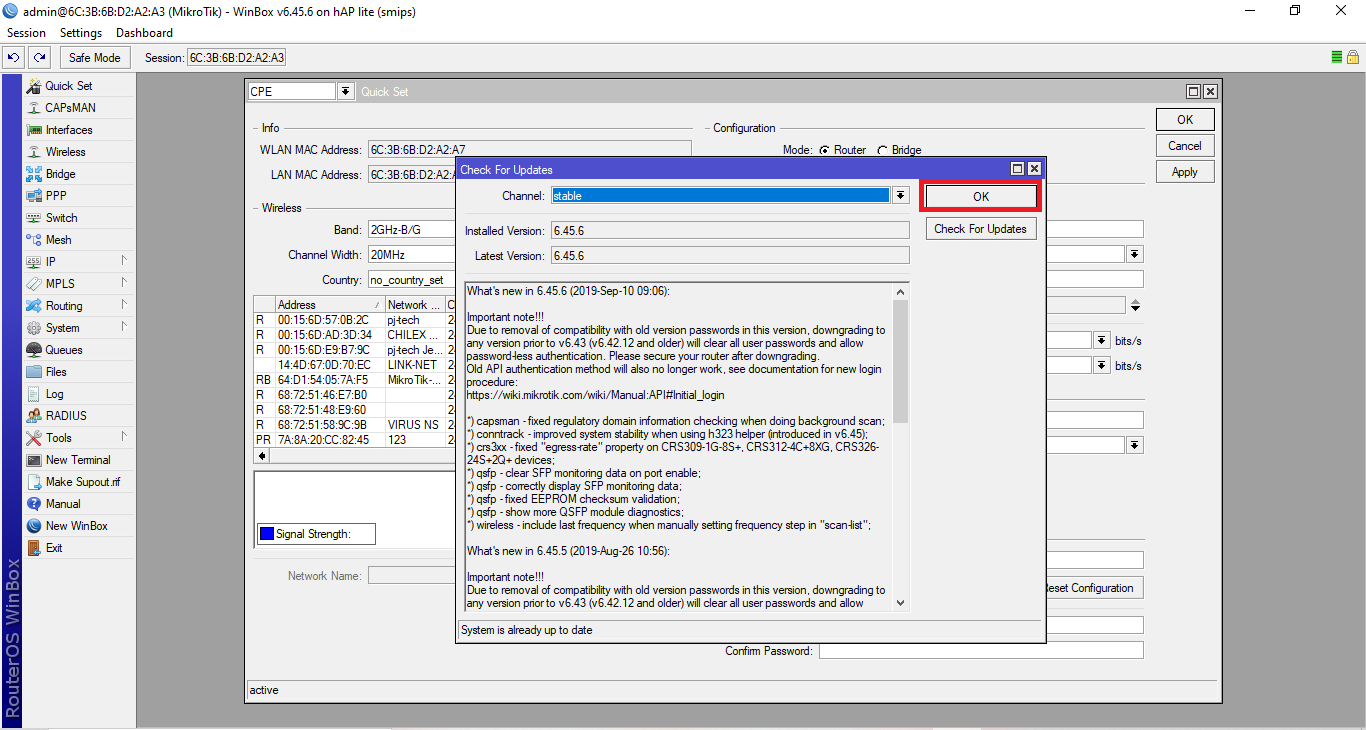Open the Channel dropdown arrow
The image size is (1366, 730).
point(900,196)
